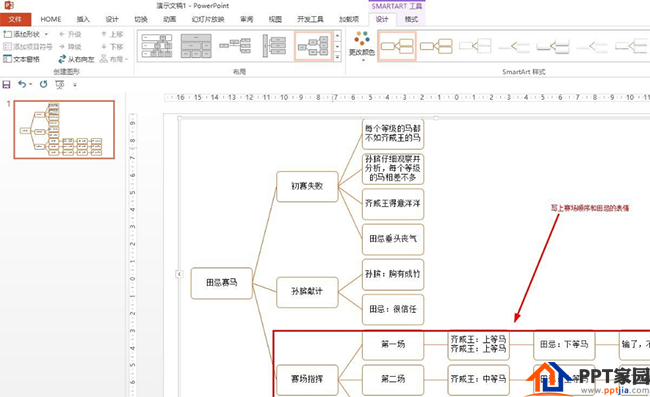The width and height of the screenshot is (650, 397).
Task: Select the 第二场 box
Action: pos(393,380)
